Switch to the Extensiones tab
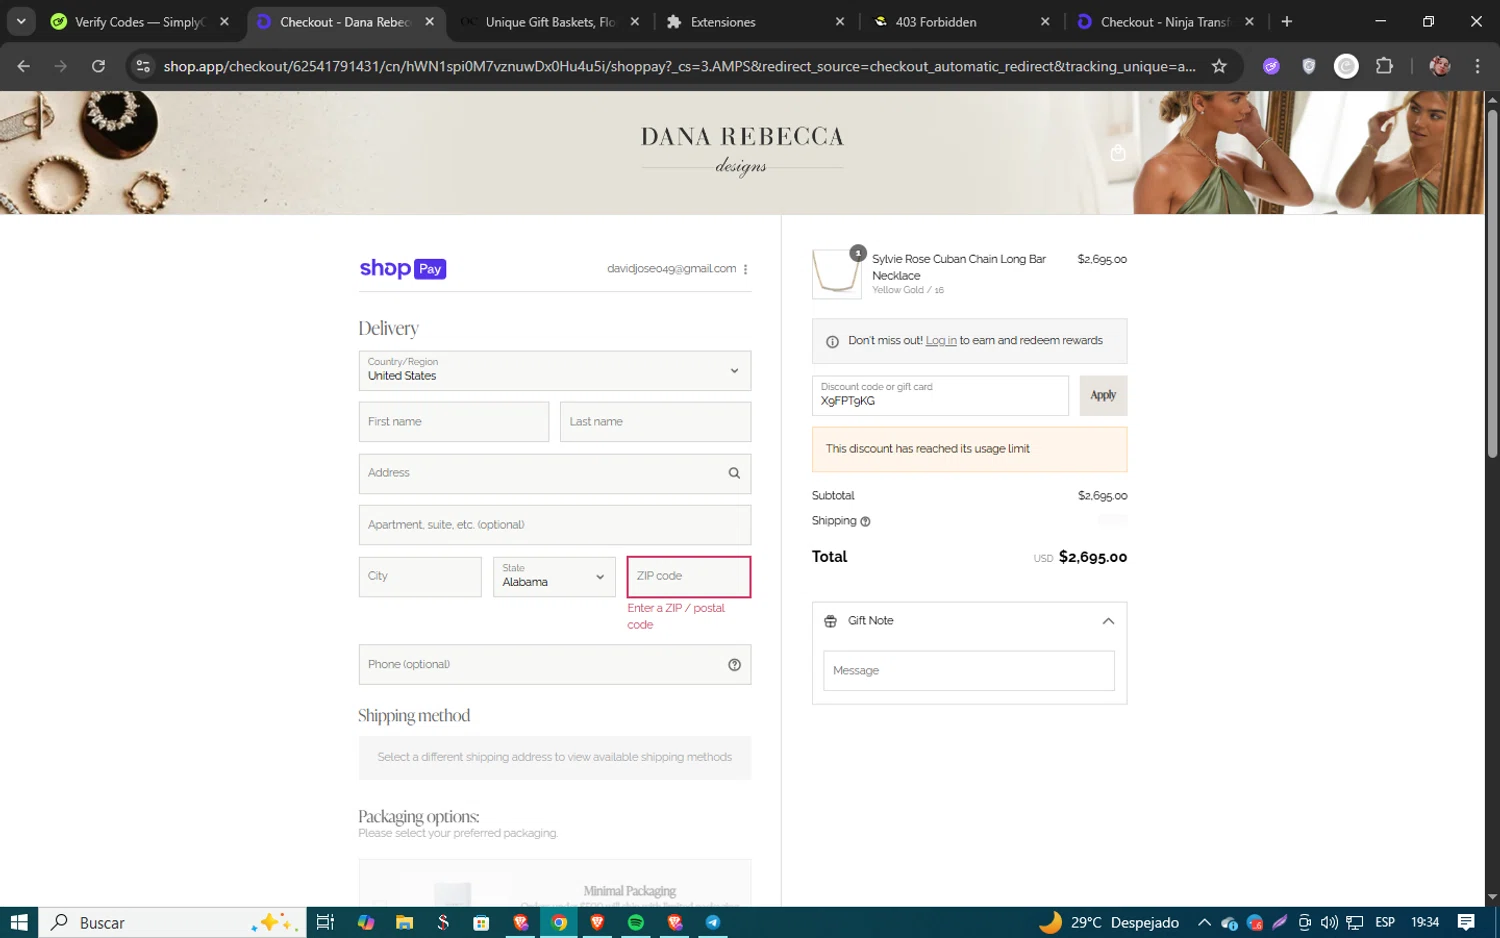 (x=756, y=22)
